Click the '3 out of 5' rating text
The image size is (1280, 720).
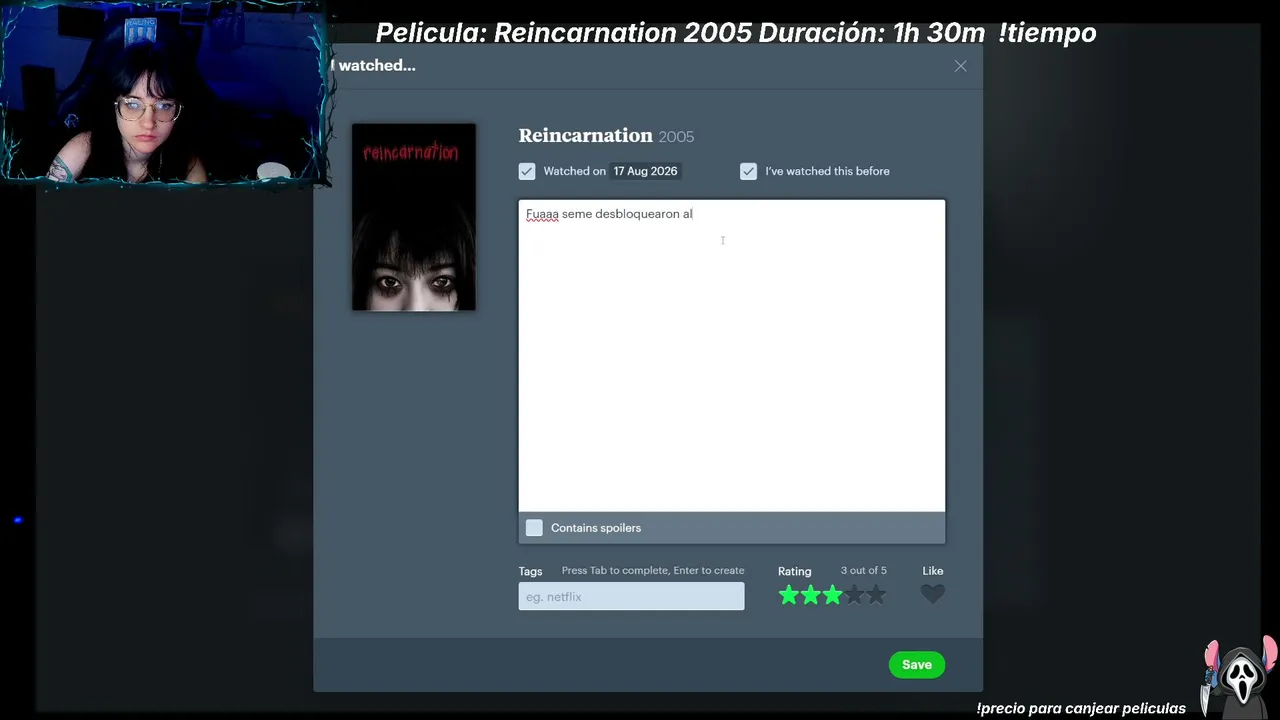coord(864,571)
